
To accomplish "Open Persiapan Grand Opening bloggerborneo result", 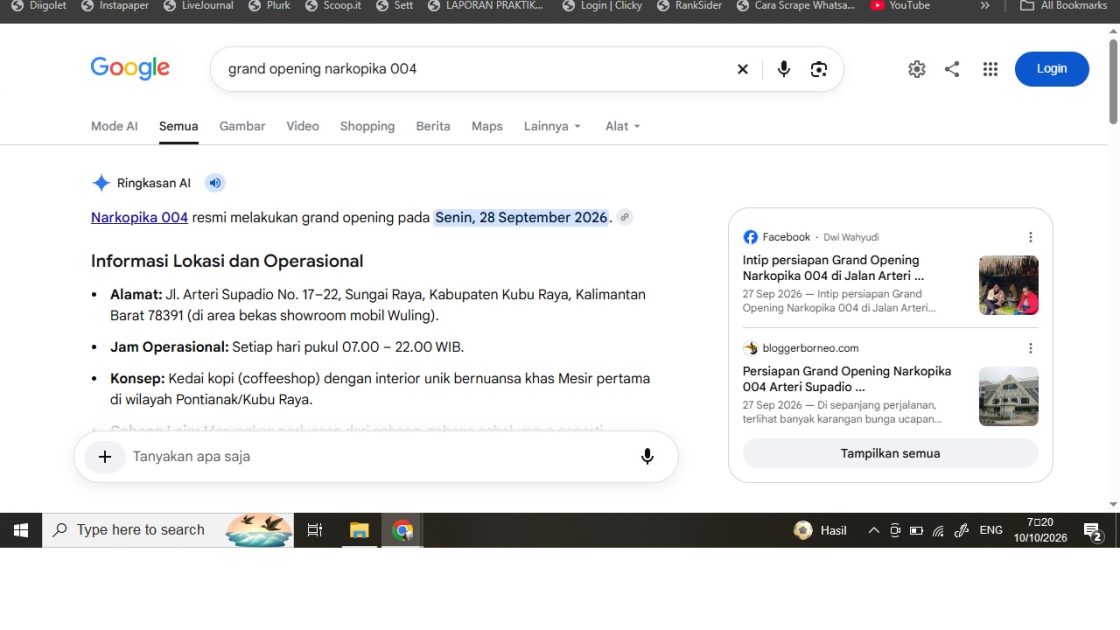I will tap(846, 379).
